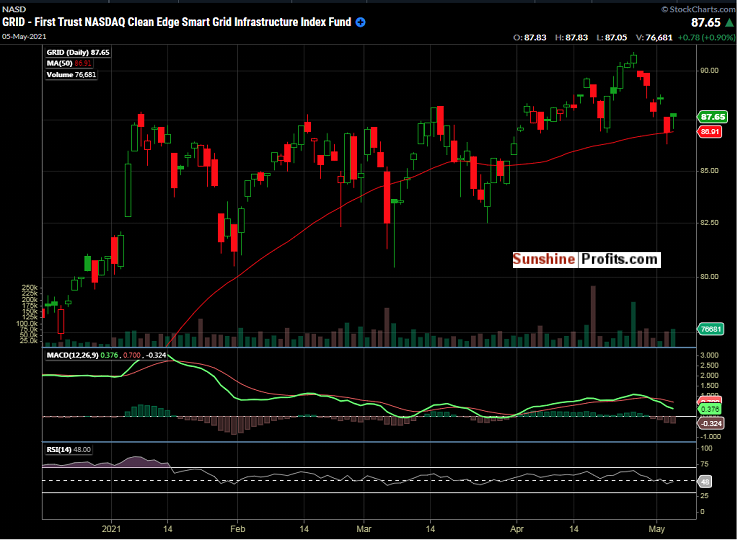738x540 pixels.
Task: Click the large 87.65 last price in header
Action: click(706, 22)
